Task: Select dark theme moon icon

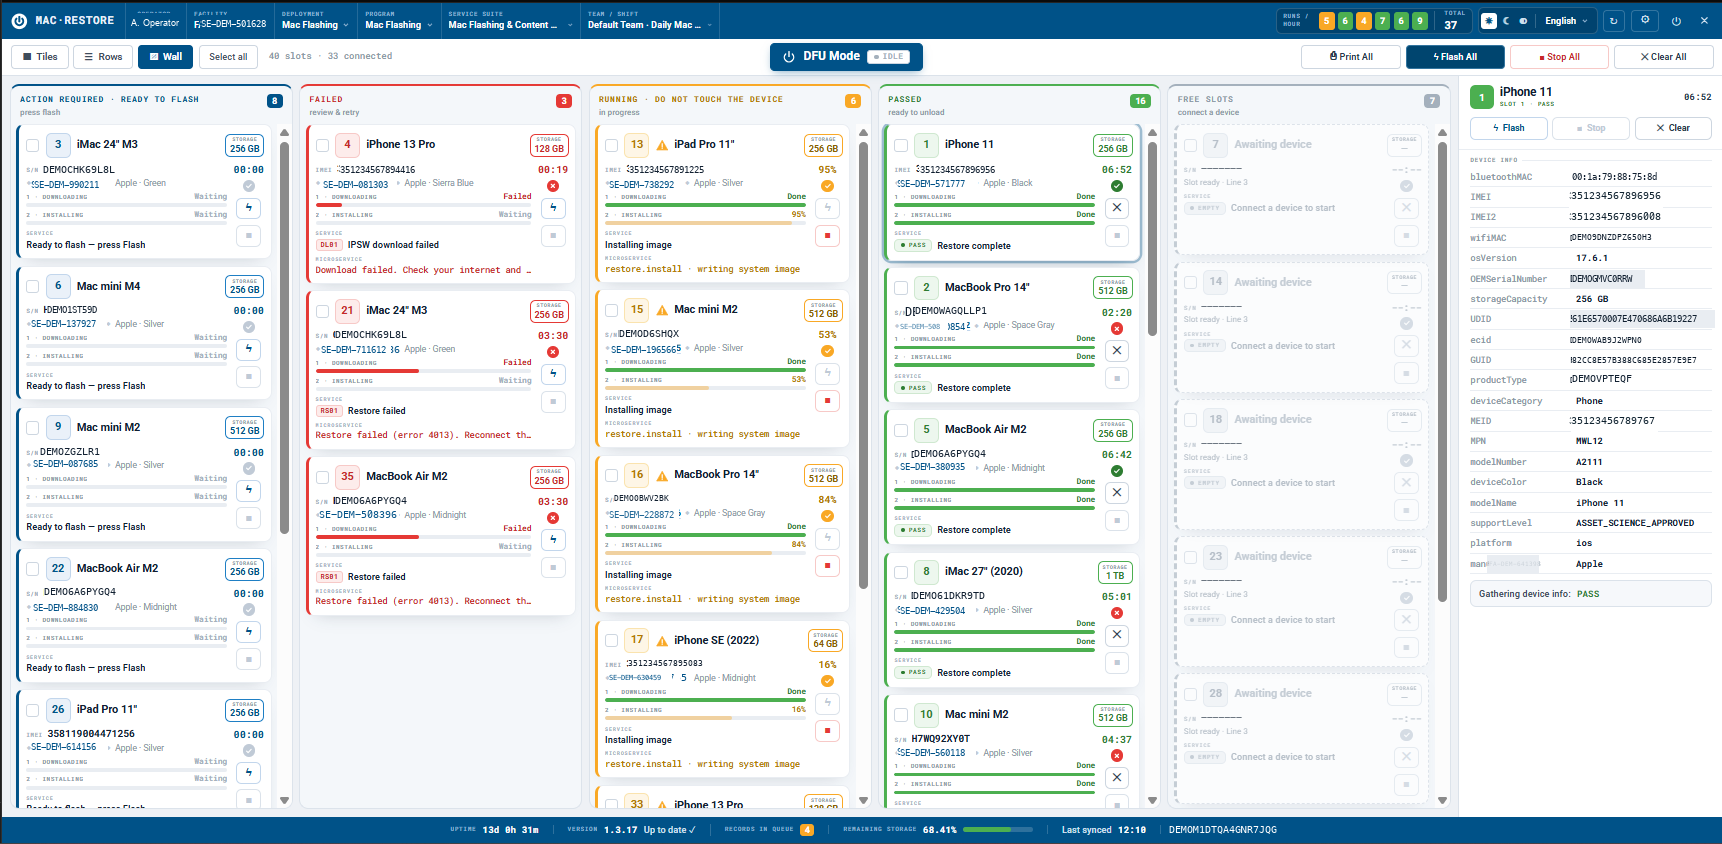Action: click(1506, 21)
